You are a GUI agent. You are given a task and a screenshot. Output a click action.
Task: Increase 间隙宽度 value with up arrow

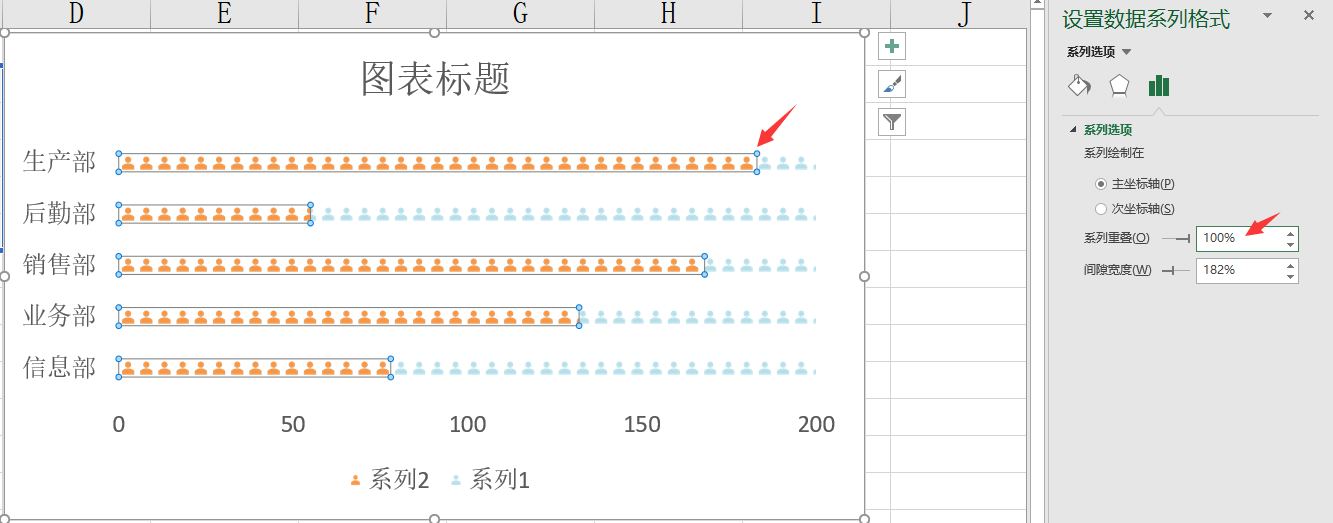[x=1291, y=265]
